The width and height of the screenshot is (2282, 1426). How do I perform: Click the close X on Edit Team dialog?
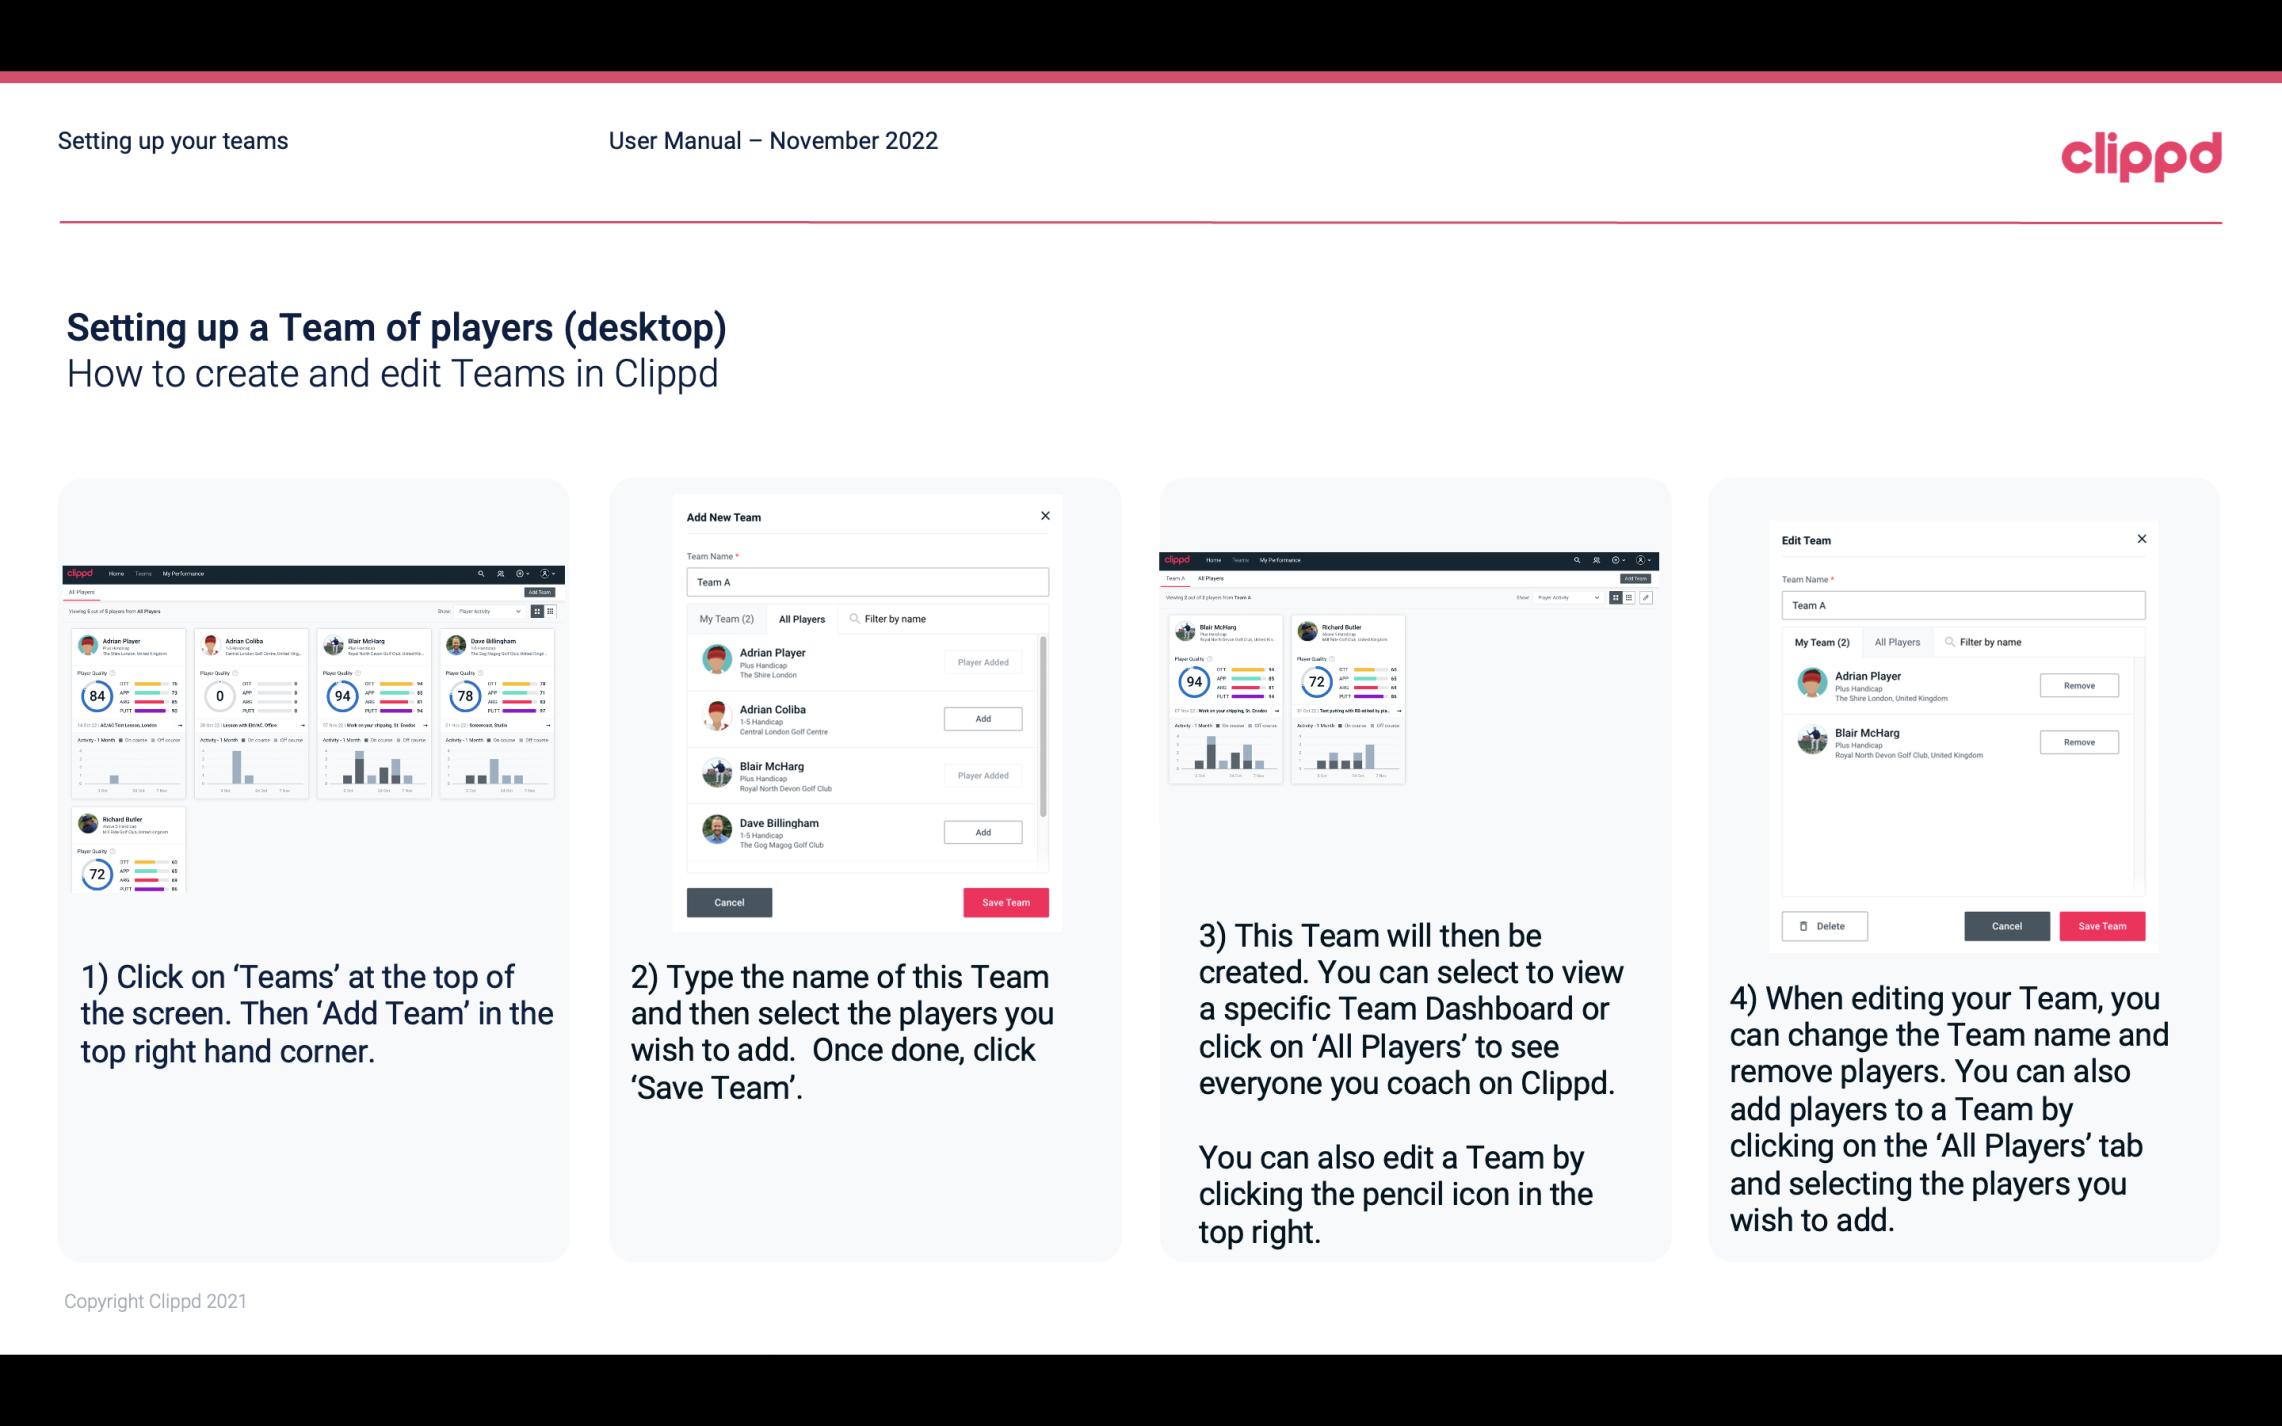[2141, 539]
